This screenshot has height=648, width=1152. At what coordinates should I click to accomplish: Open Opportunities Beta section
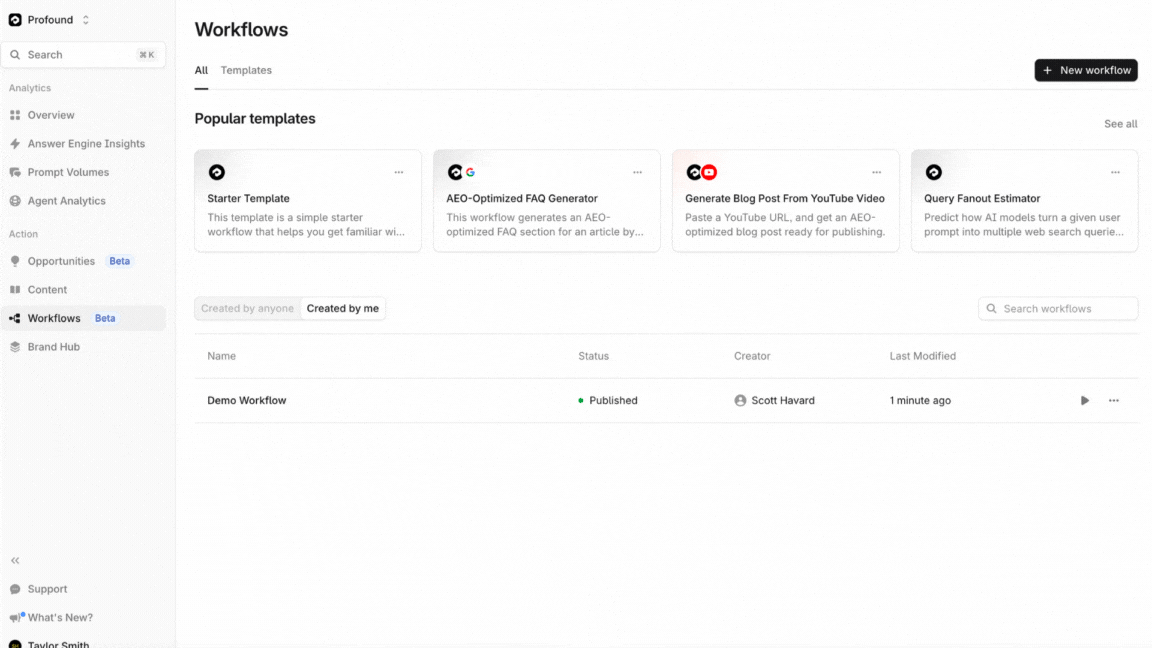[x=61, y=261]
